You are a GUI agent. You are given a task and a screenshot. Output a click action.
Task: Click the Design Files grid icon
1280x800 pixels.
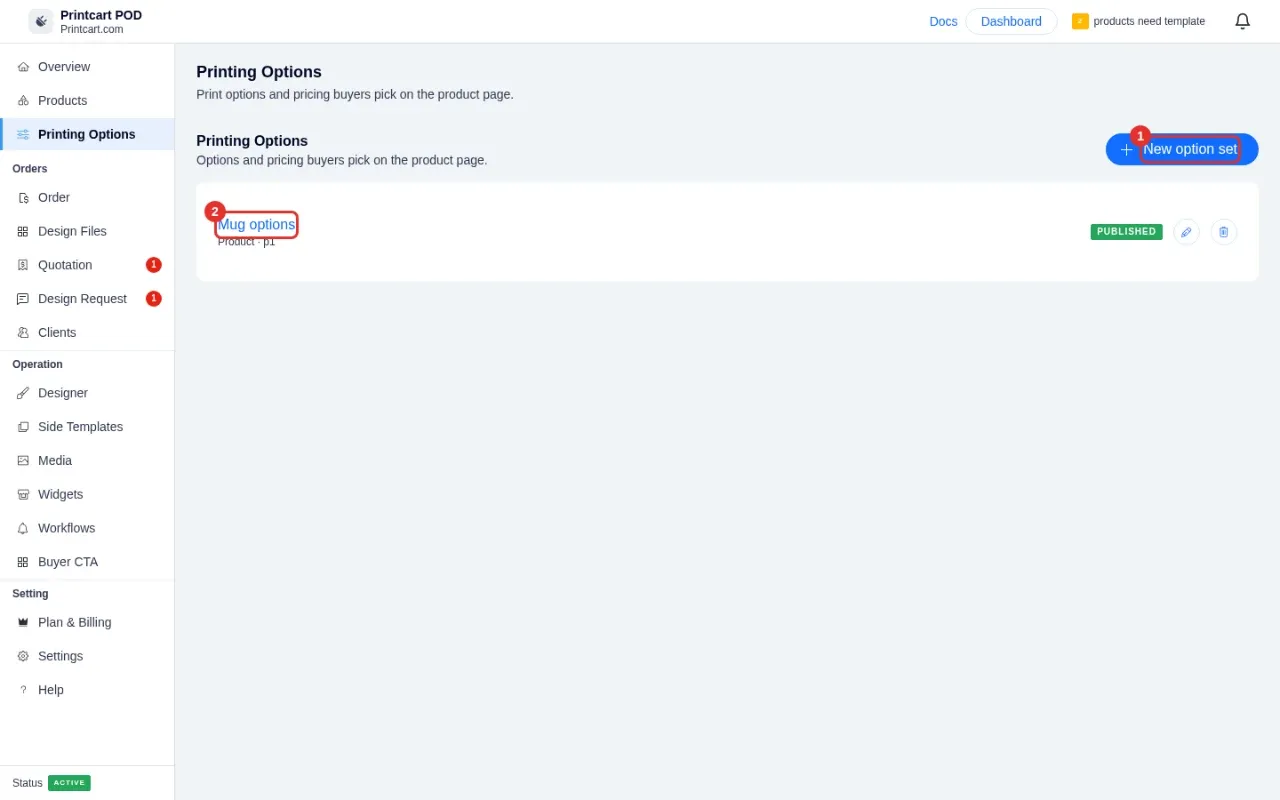(x=23, y=232)
